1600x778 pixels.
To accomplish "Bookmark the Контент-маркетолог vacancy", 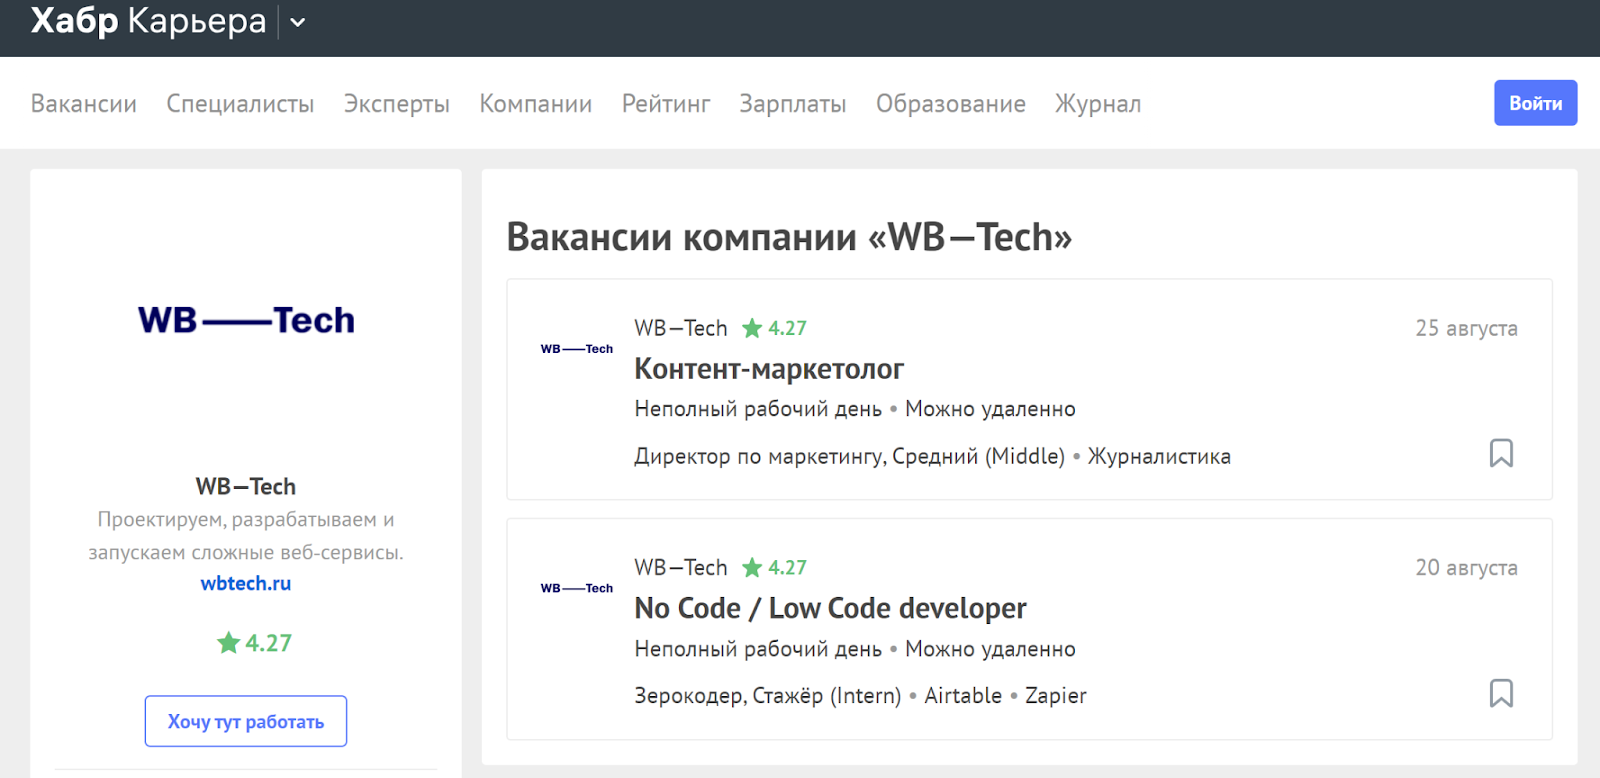I will [1501, 453].
